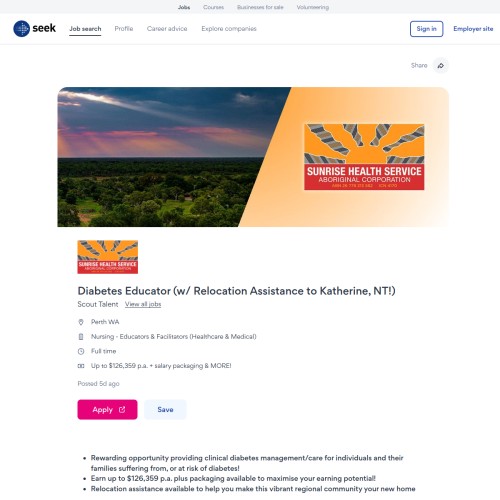The width and height of the screenshot is (500, 500).
Task: Save this Diabetes Educator job
Action: [165, 409]
